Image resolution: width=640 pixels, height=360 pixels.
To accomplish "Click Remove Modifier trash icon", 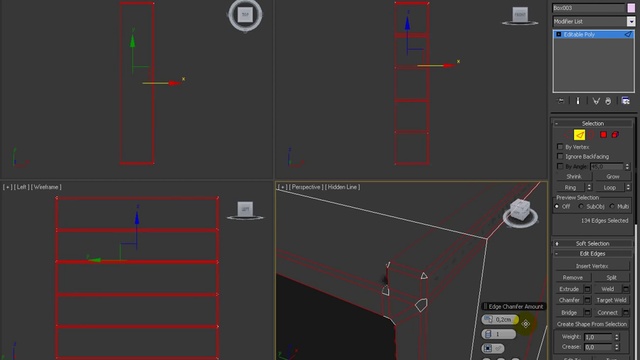I will 608,101.
